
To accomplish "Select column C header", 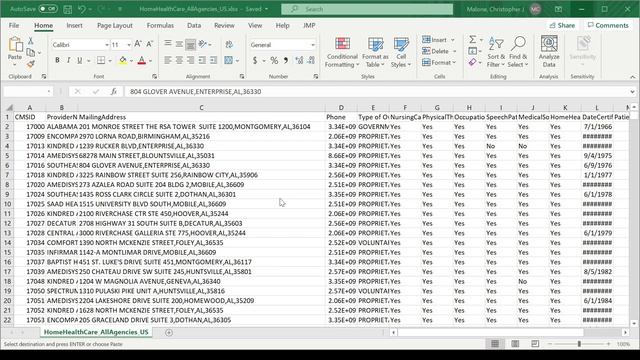I will [x=201, y=107].
